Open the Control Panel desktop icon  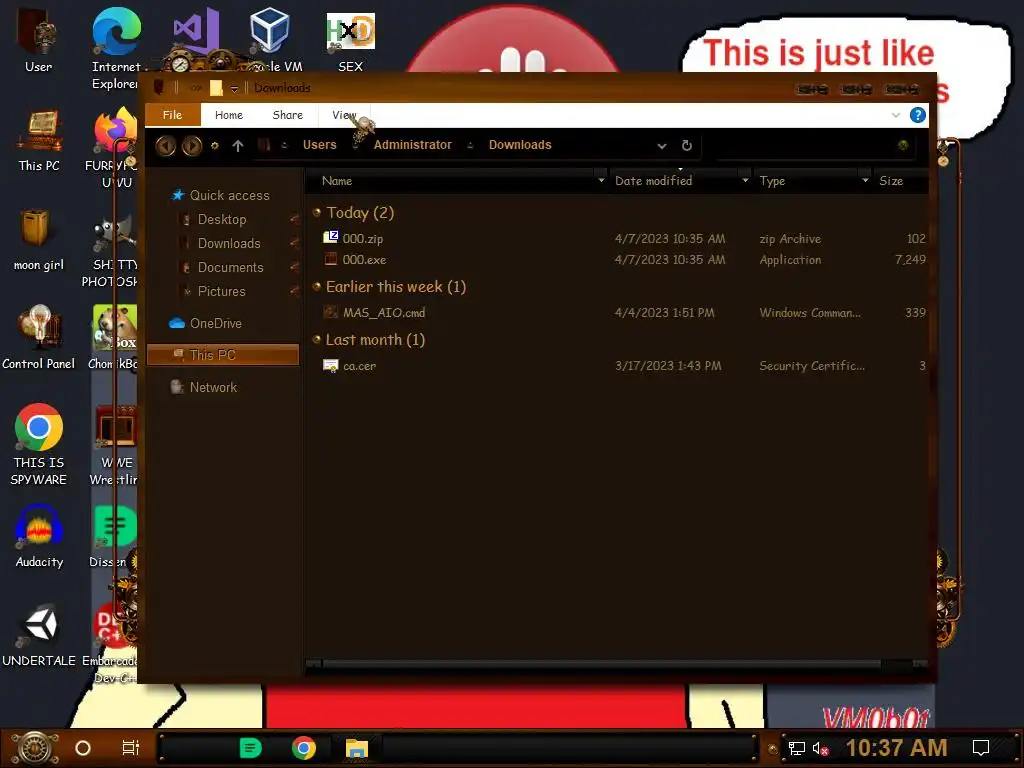(38, 337)
